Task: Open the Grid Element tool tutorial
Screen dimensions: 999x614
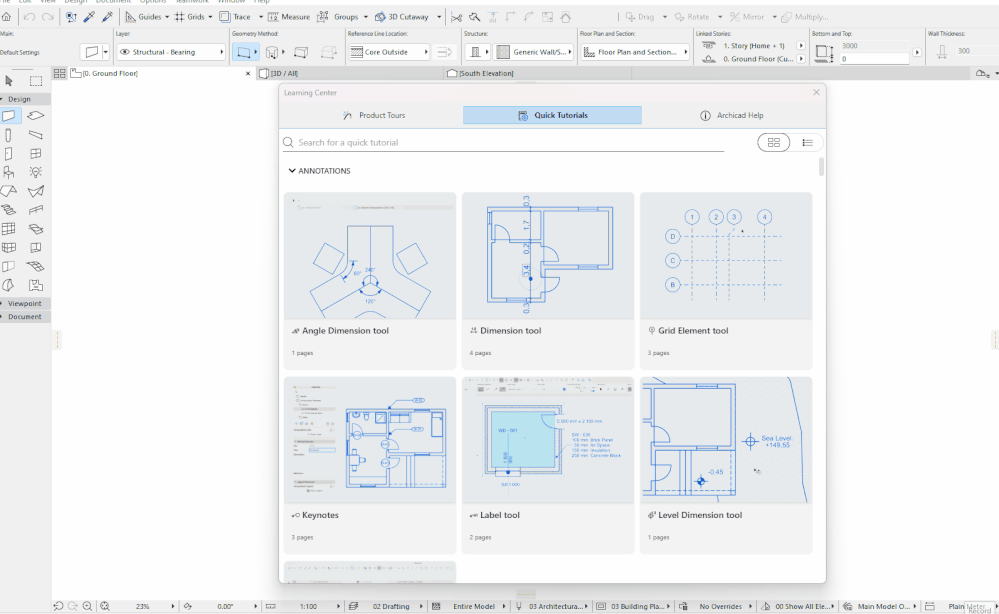Action: pyautogui.click(x=726, y=280)
